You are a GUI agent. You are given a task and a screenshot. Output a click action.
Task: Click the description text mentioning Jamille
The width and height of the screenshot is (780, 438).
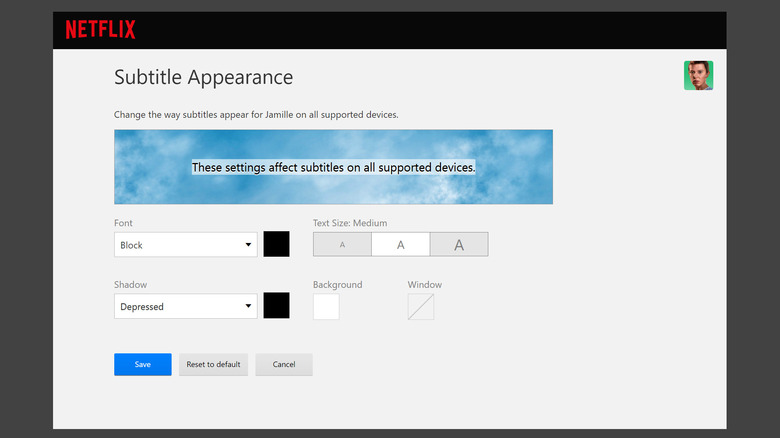(256, 115)
